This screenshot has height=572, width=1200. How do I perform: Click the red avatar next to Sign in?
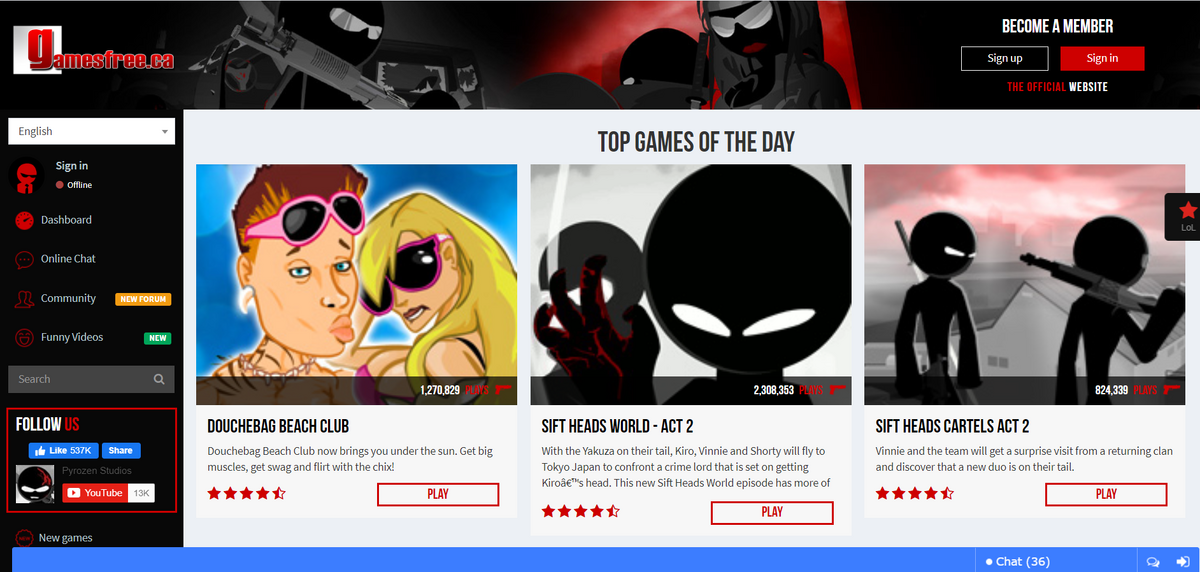point(27,175)
